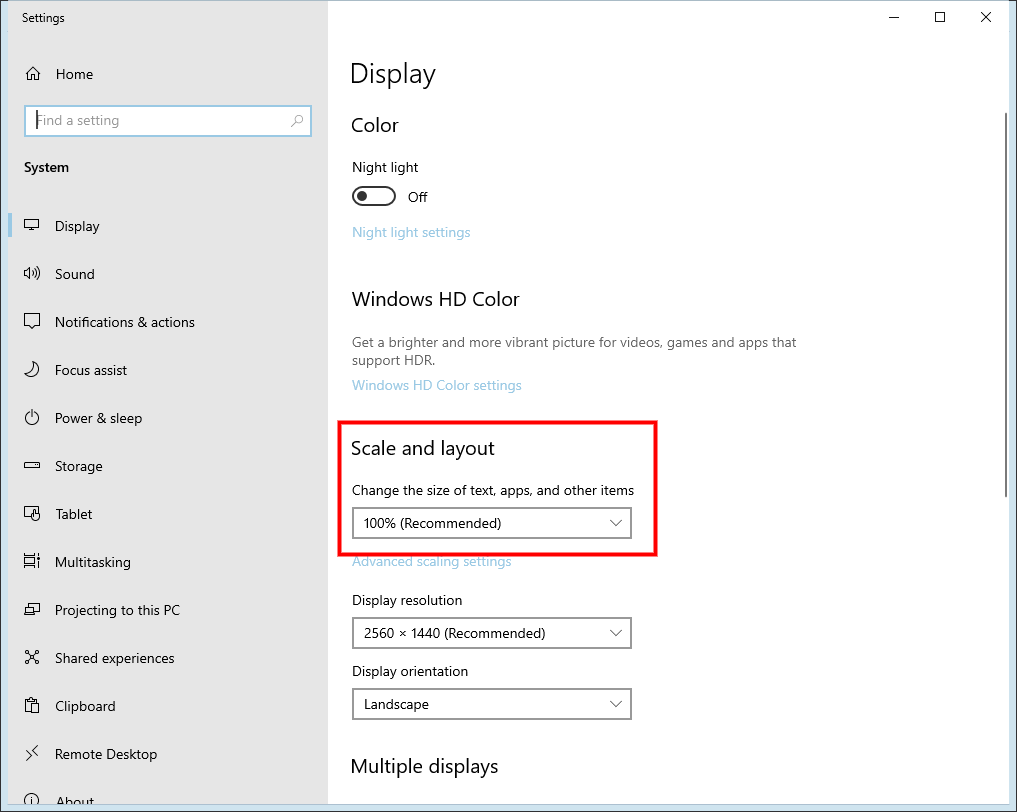Click the magnifier icon in search box

[296, 121]
